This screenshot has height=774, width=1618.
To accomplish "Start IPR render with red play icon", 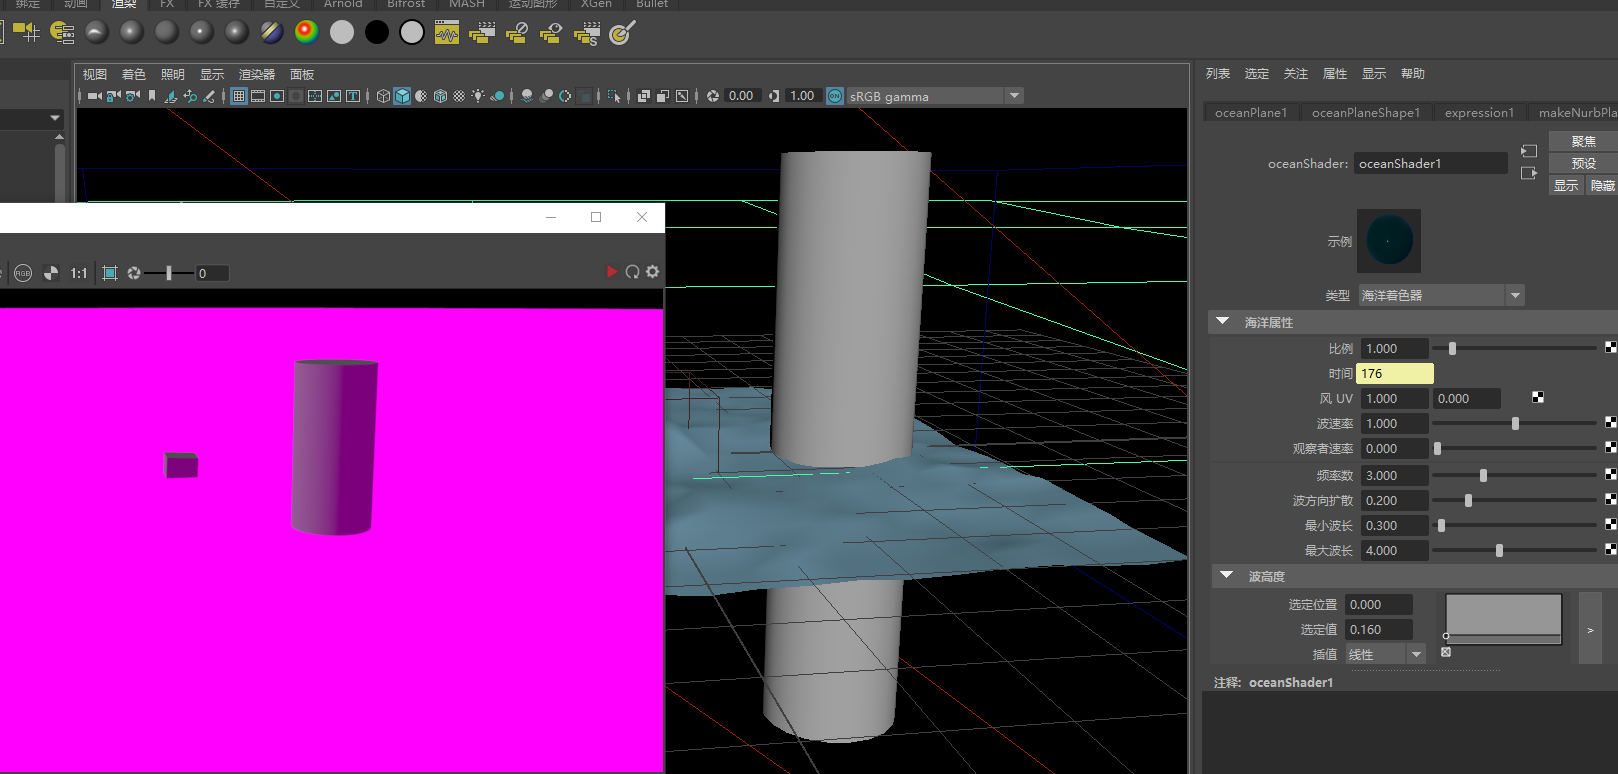I will [612, 272].
